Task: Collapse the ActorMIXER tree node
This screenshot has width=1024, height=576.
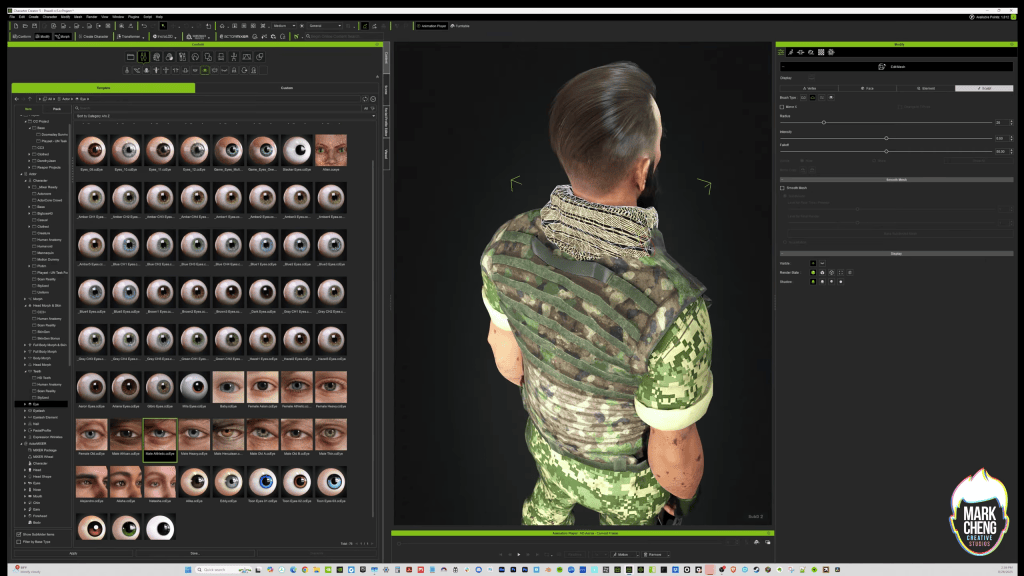Action: tap(22, 443)
